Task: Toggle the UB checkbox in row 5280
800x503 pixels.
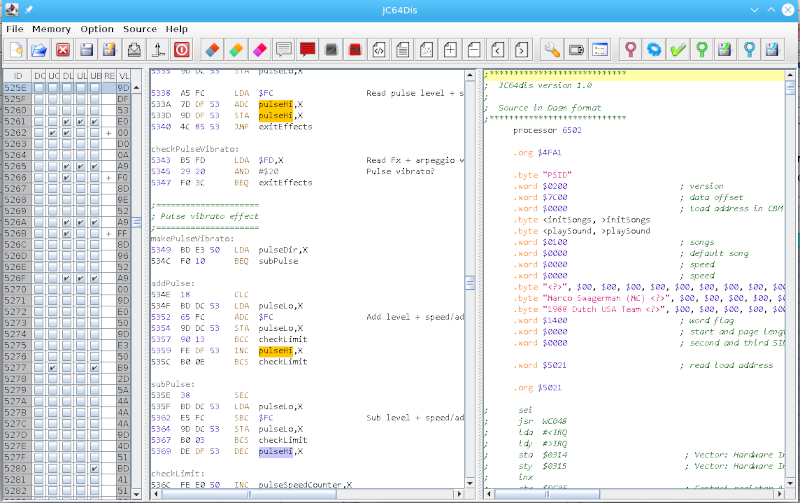Action: 94,468
